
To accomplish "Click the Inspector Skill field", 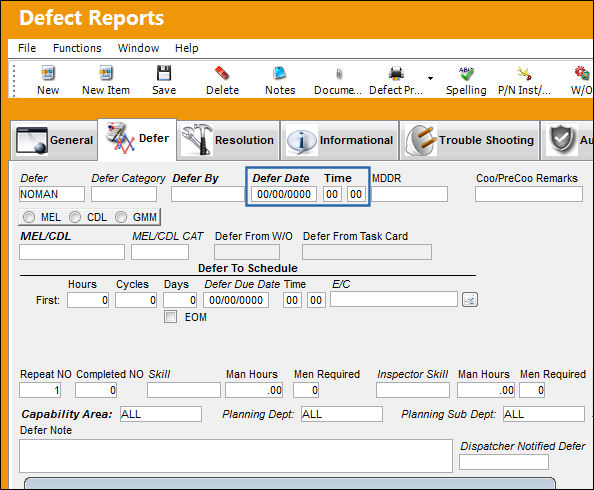I will (413, 390).
